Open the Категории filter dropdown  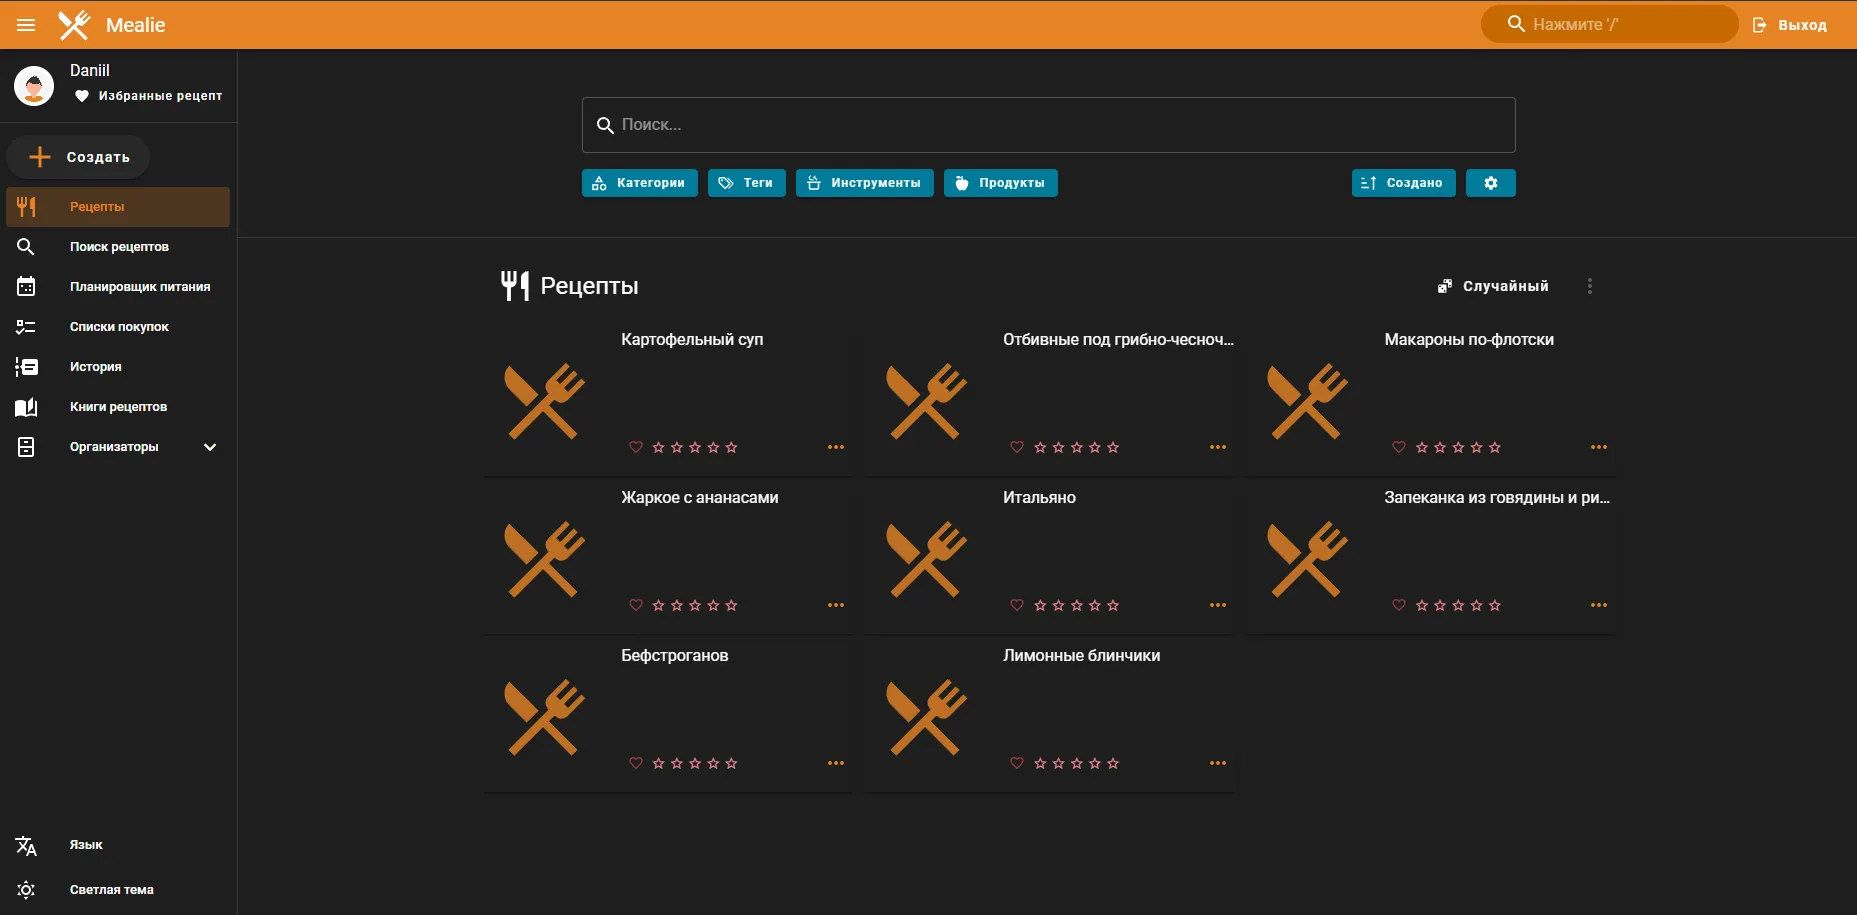640,183
